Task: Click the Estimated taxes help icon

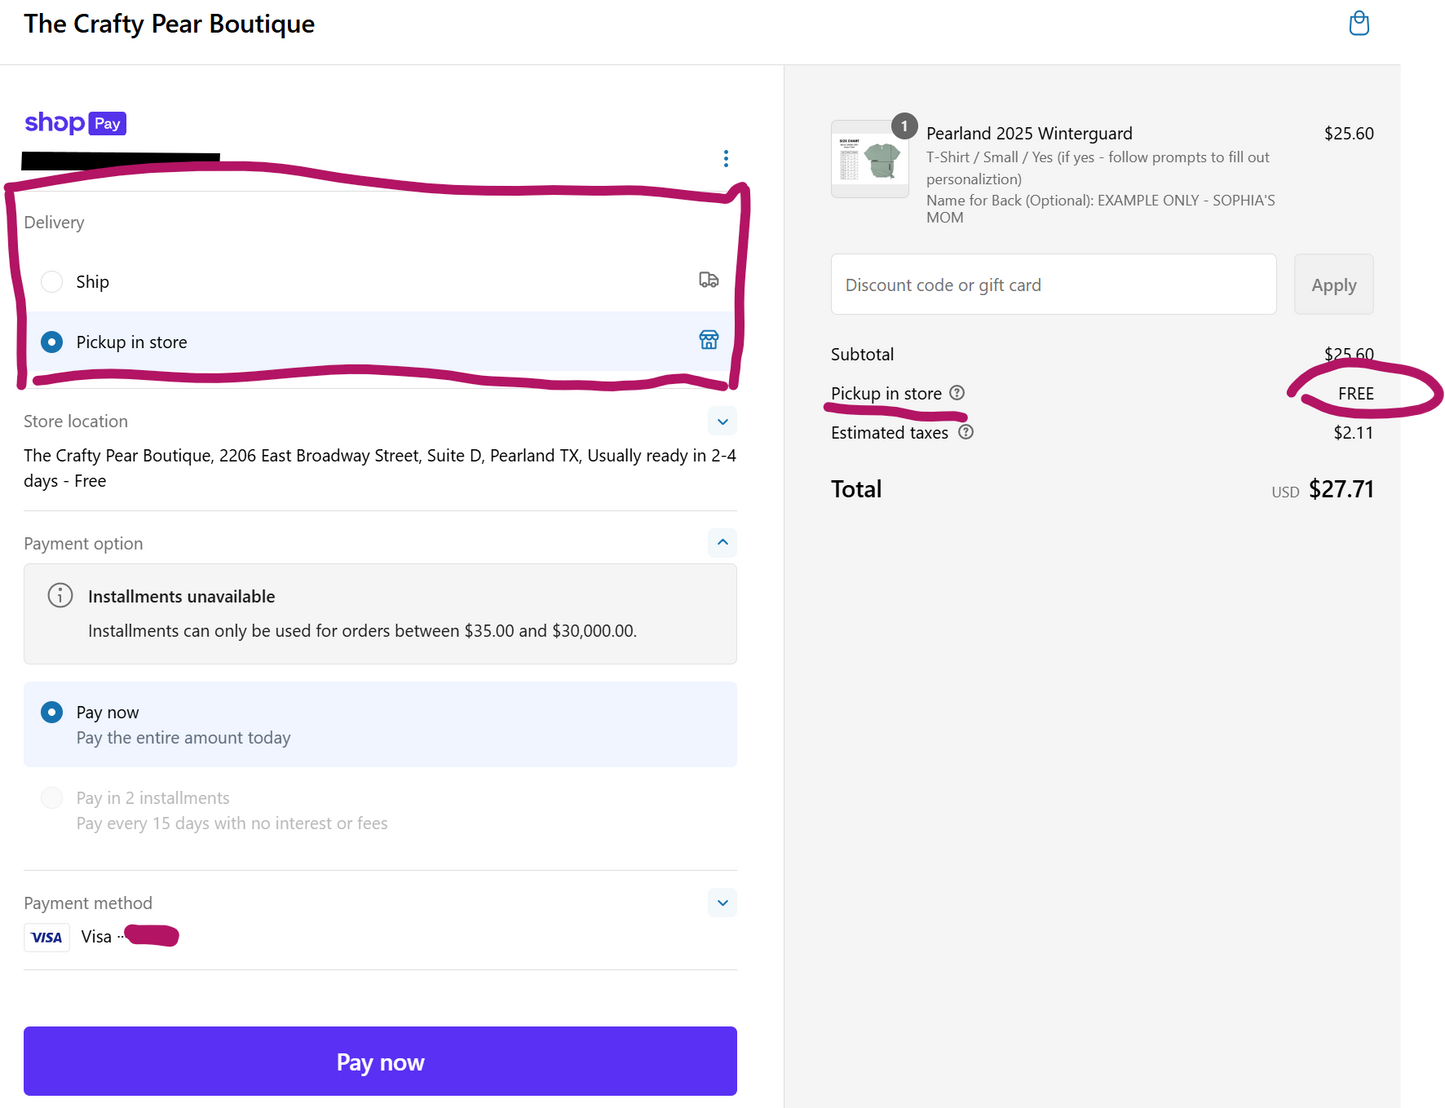Action: (x=966, y=432)
